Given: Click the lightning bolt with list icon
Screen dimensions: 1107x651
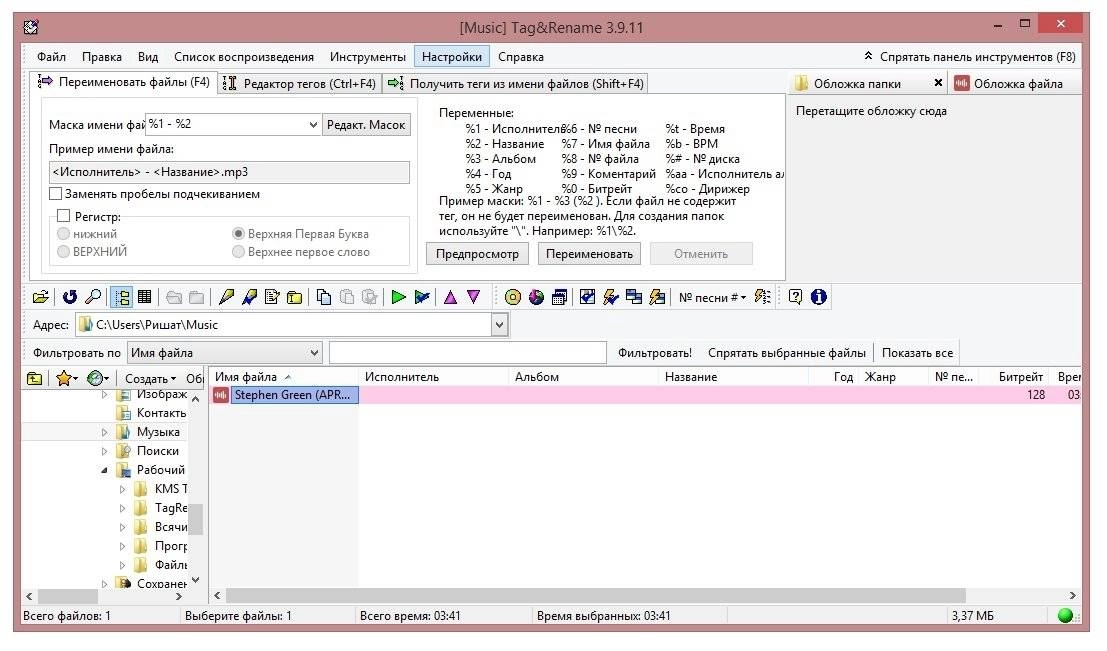Looking at the screenshot, I should tap(762, 297).
